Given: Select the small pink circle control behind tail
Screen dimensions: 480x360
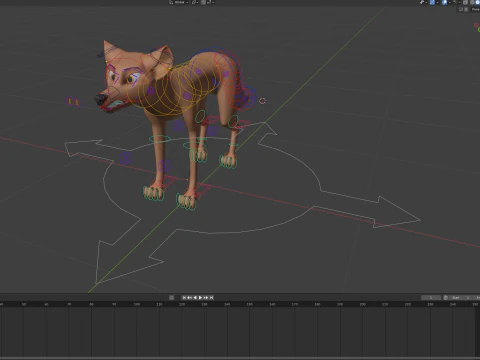Looking at the screenshot, I should [262, 101].
